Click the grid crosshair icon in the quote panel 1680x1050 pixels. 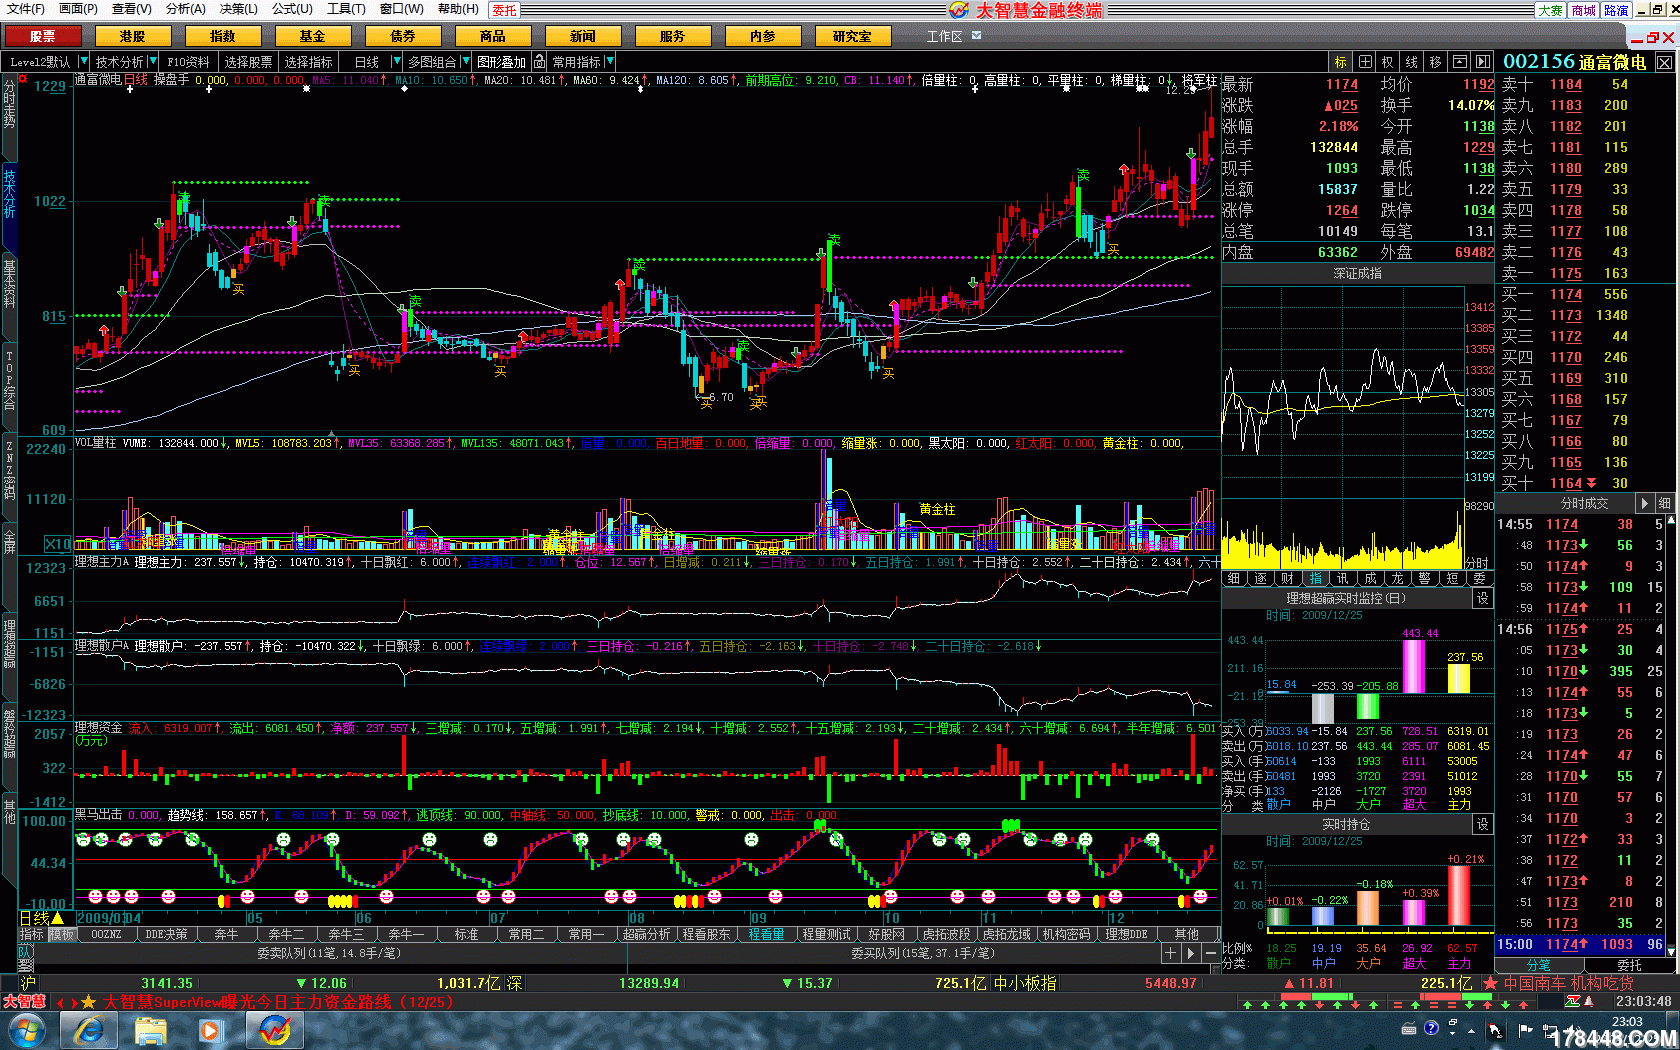(1364, 62)
